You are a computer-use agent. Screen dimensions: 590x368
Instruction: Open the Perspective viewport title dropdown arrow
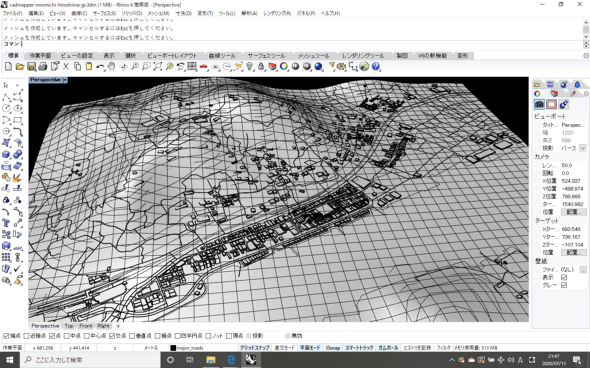pyautogui.click(x=65, y=80)
